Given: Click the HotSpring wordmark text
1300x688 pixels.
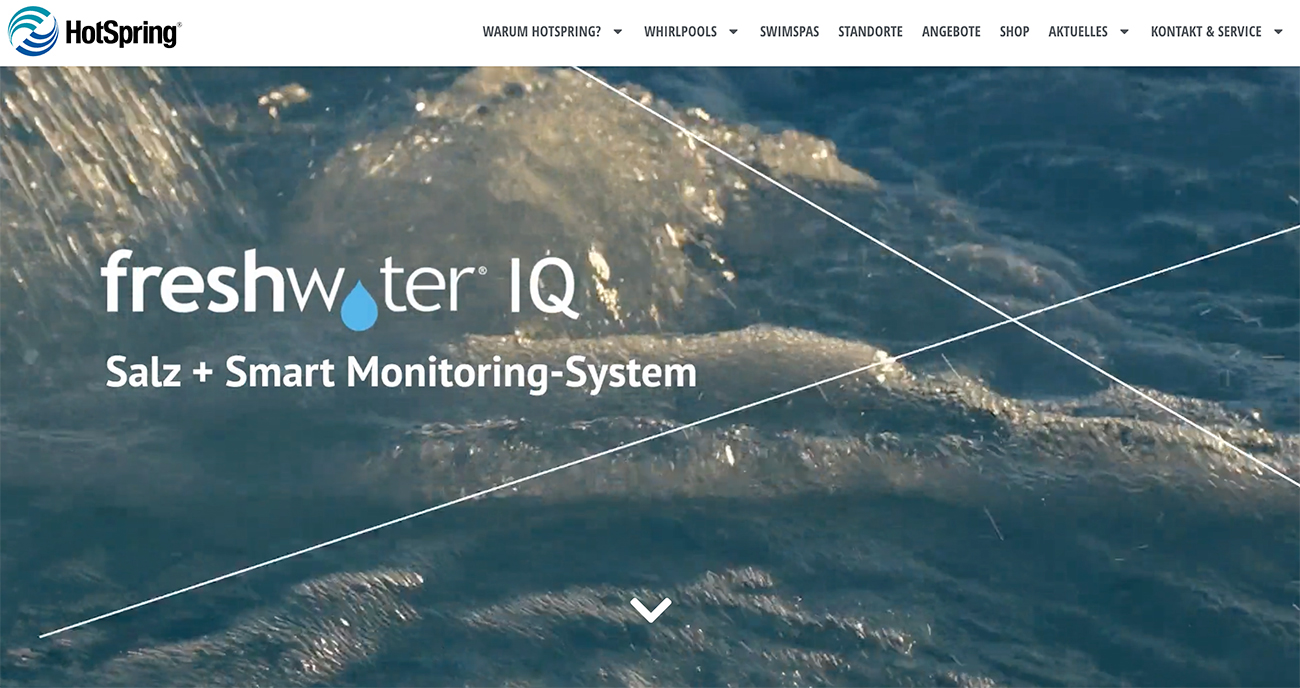Looking at the screenshot, I should click(x=122, y=34).
